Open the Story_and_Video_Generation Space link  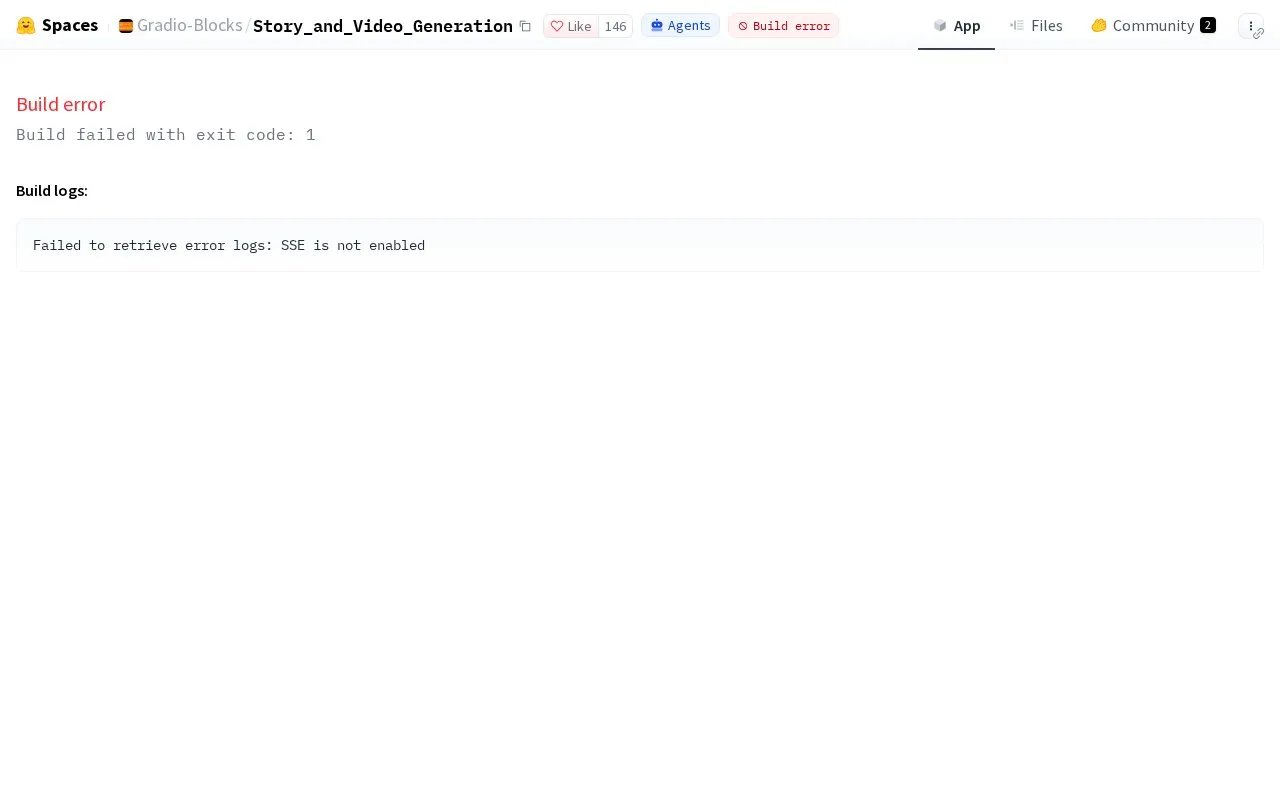[383, 26]
